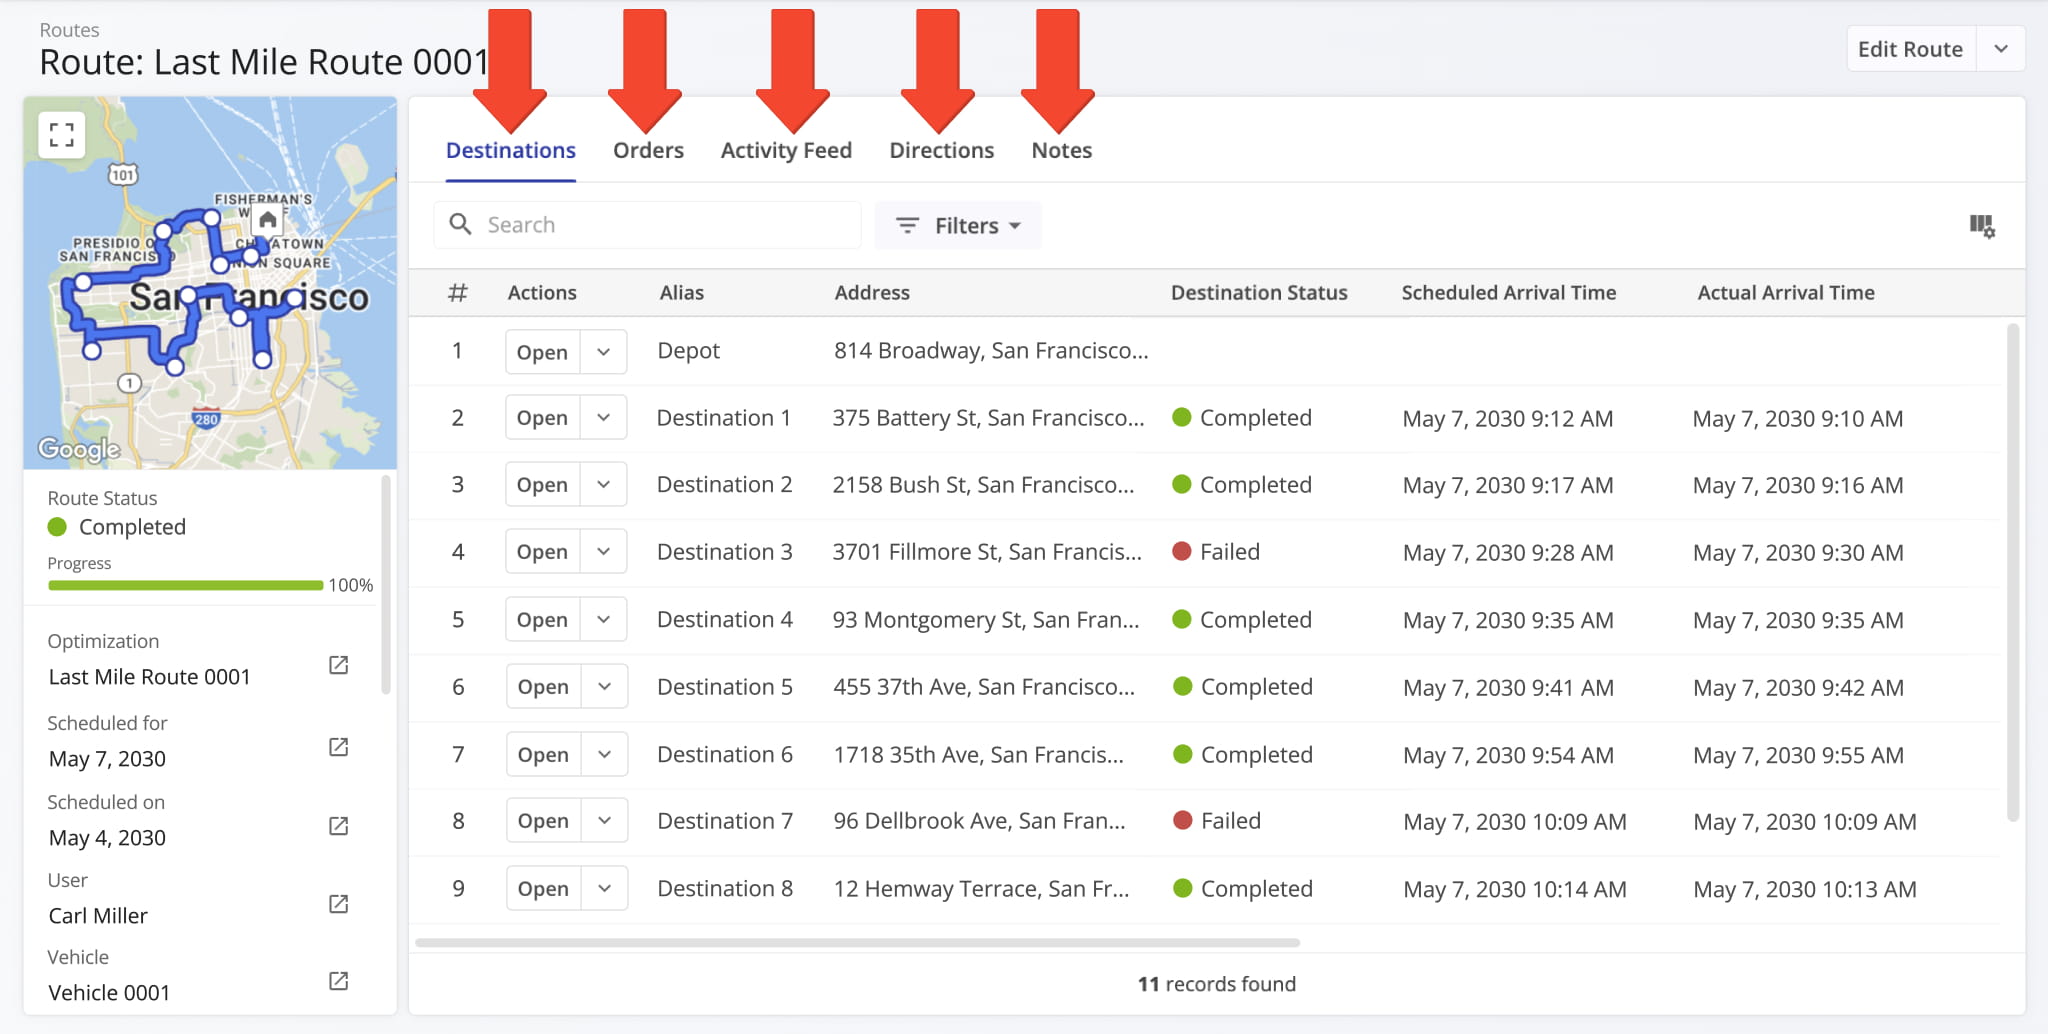Open external link icon beside Vehicle 0001
Image resolution: width=2048 pixels, height=1034 pixels.
coord(339,981)
